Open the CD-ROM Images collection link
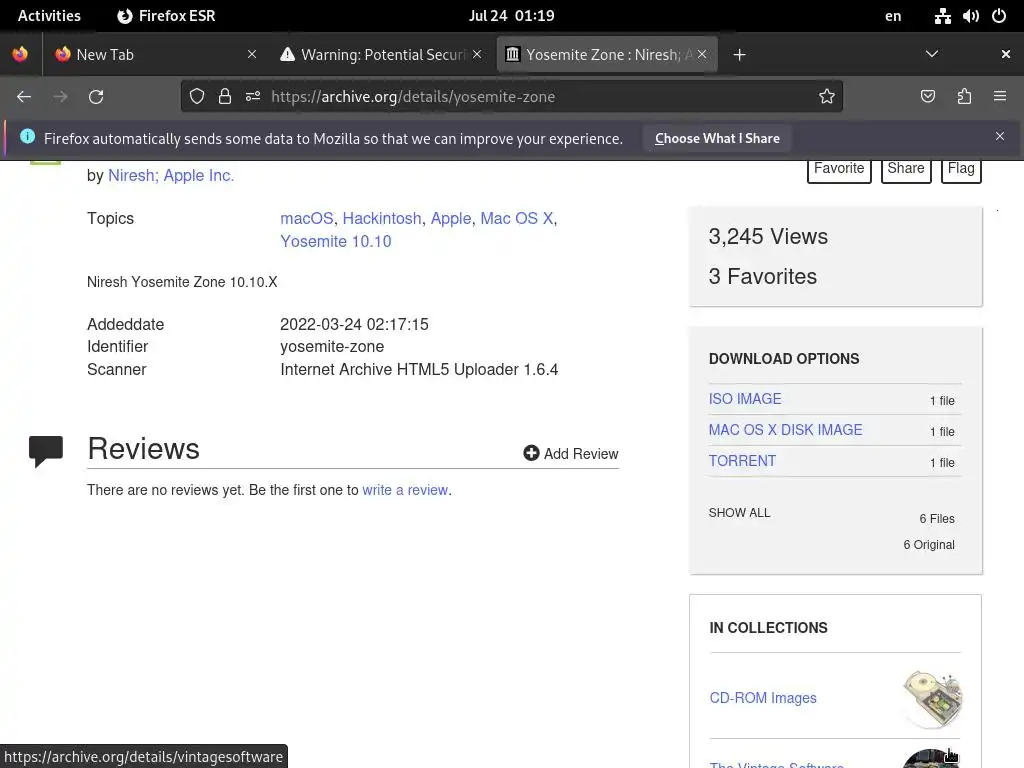The image size is (1024, 768). pyautogui.click(x=763, y=697)
